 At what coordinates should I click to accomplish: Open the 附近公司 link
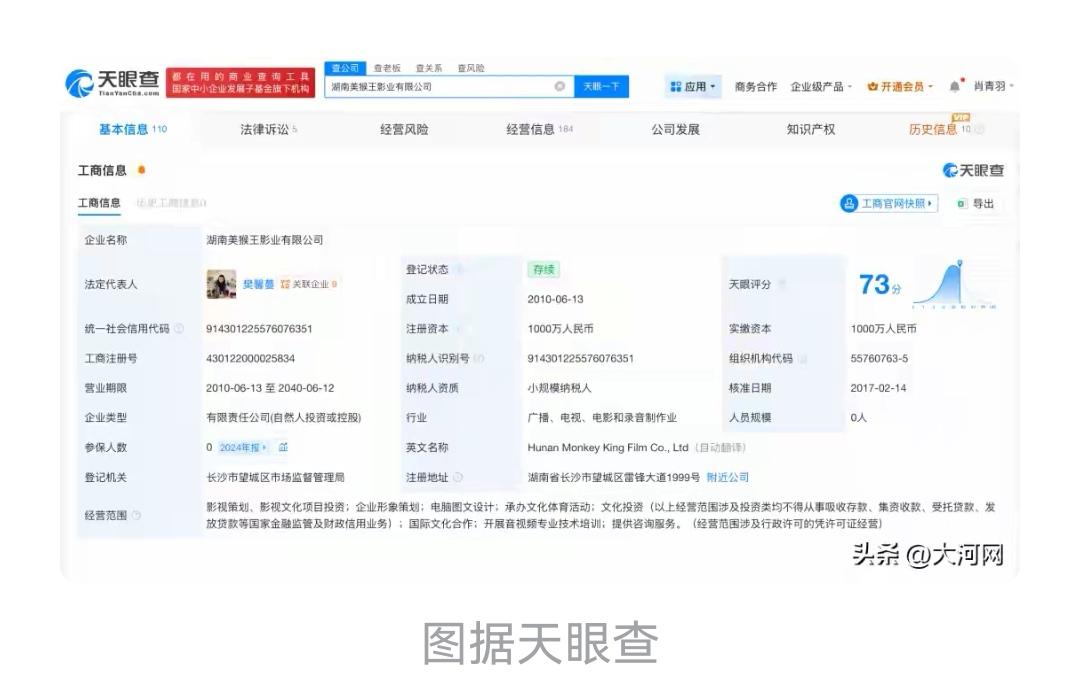pyautogui.click(x=727, y=477)
